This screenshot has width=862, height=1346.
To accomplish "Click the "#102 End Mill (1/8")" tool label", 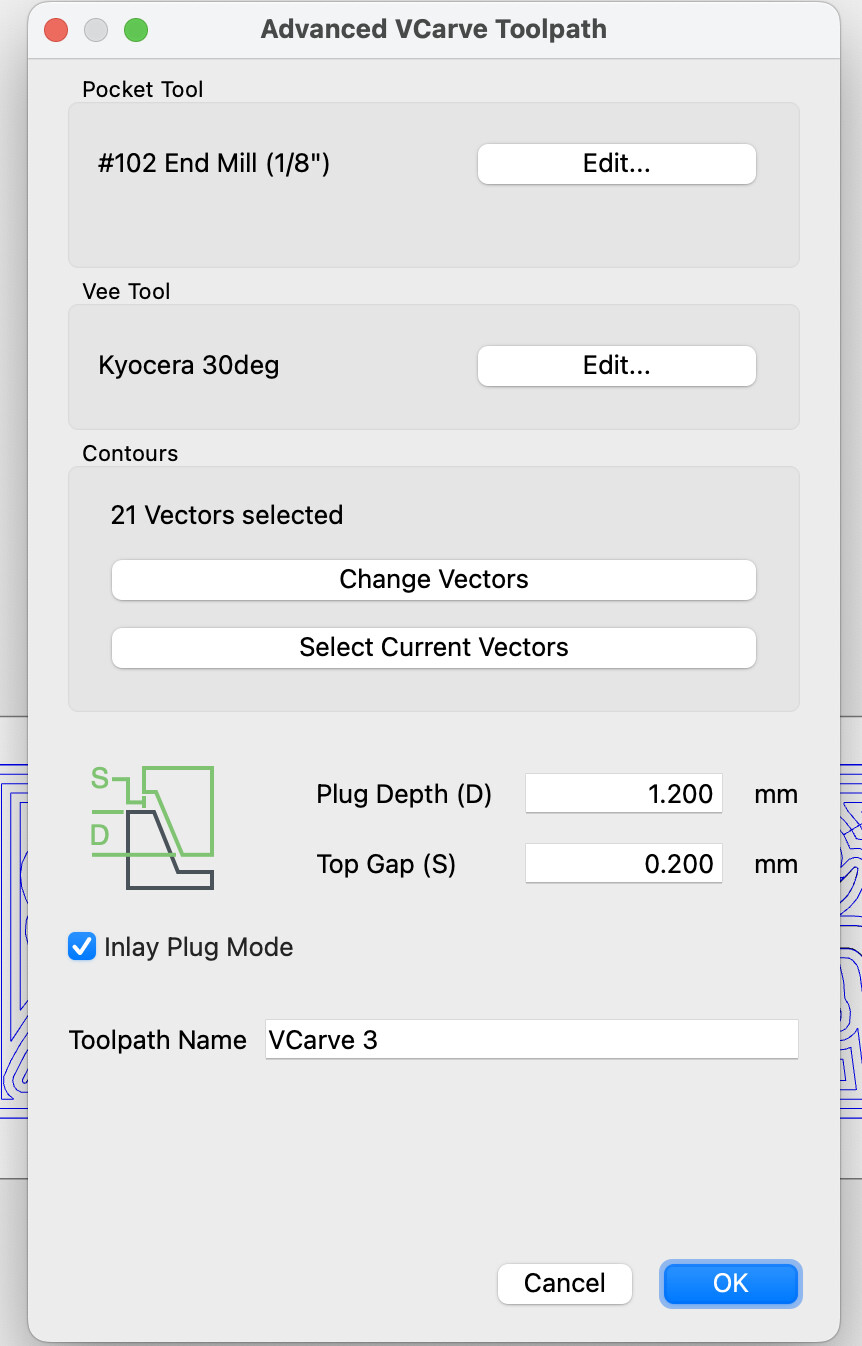I will click(x=214, y=163).
